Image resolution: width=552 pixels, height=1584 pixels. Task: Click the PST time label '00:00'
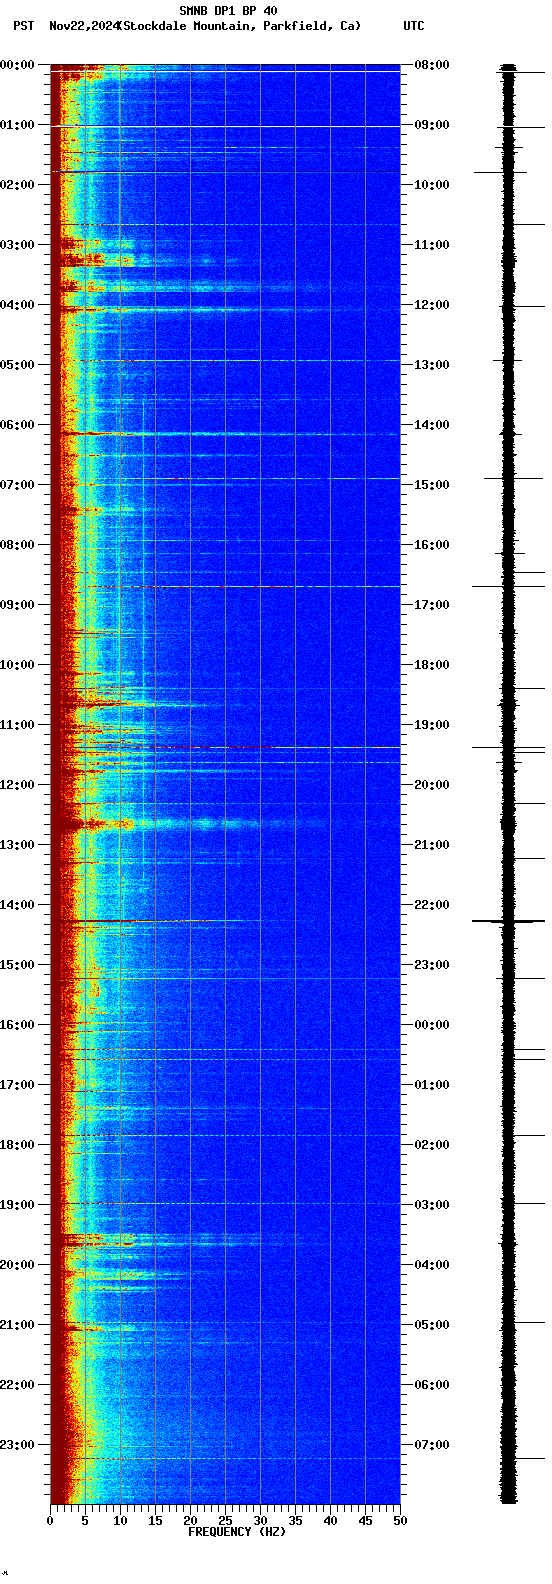[x=17, y=65]
